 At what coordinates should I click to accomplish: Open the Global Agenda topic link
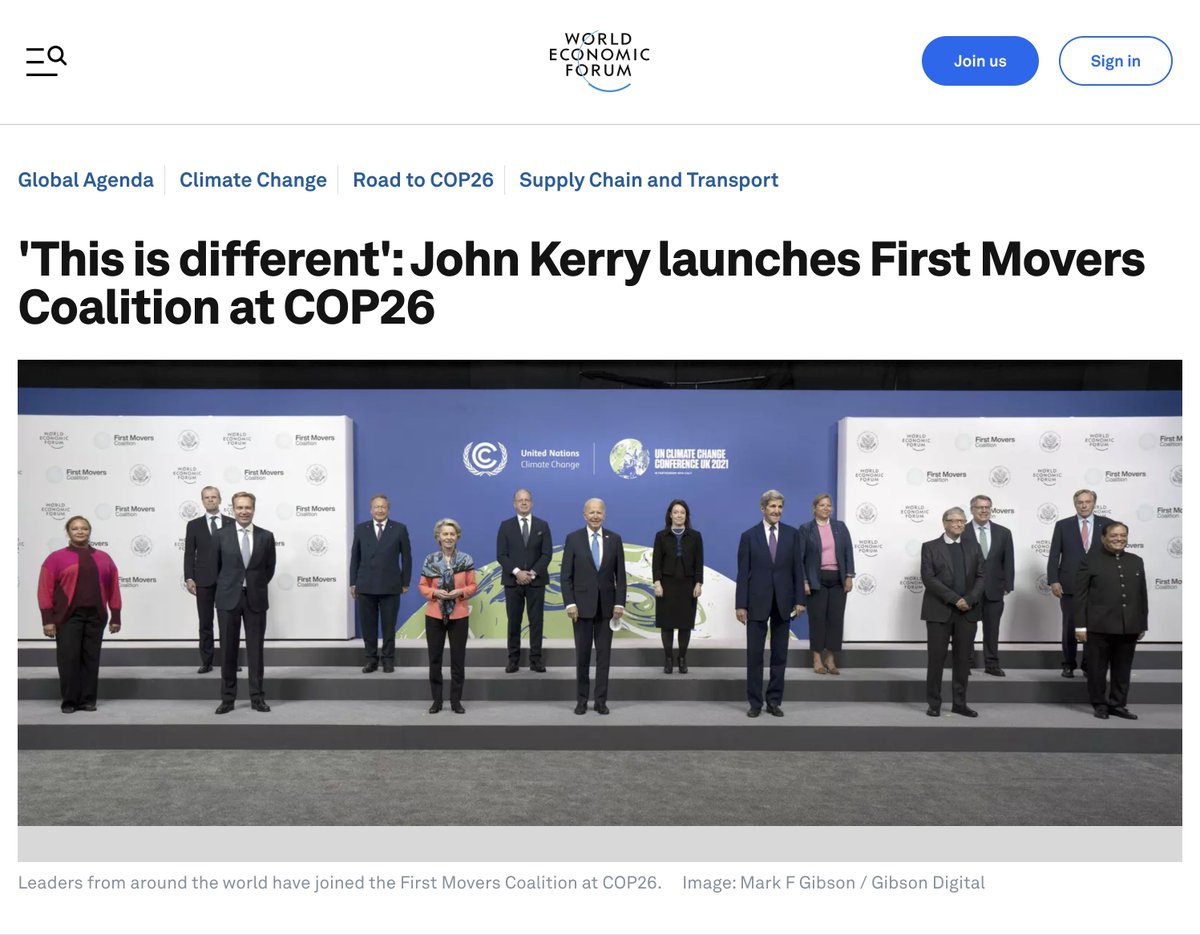point(86,180)
